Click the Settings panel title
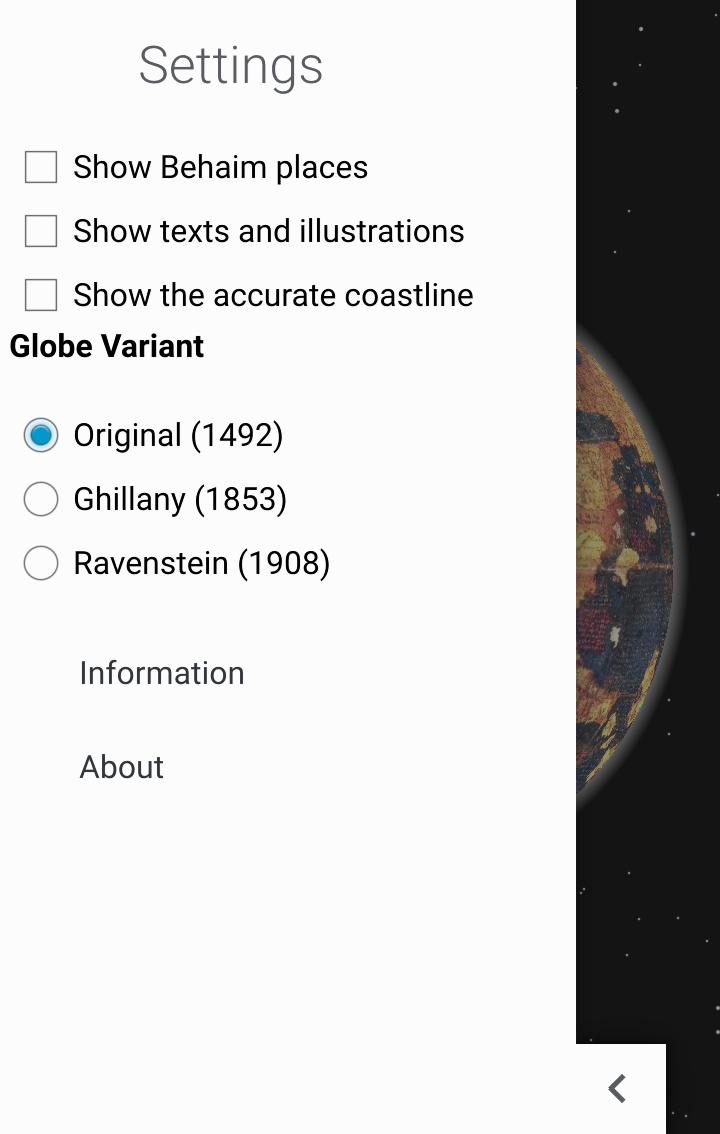The image size is (720, 1134). point(231,66)
